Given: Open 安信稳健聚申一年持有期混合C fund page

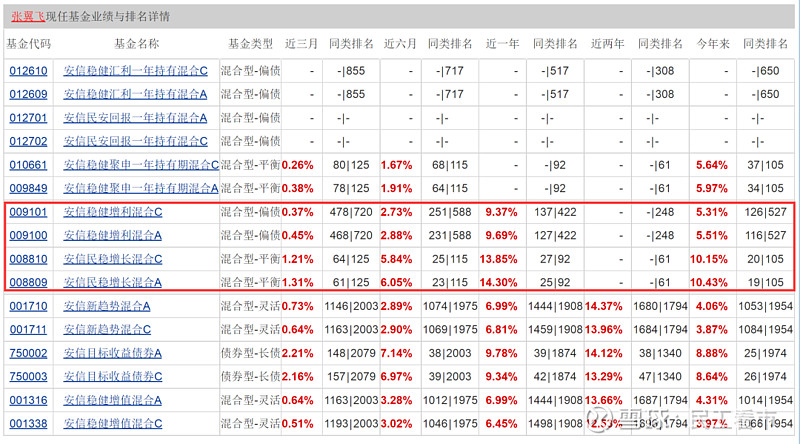Looking at the screenshot, I should pyautogui.click(x=141, y=165).
